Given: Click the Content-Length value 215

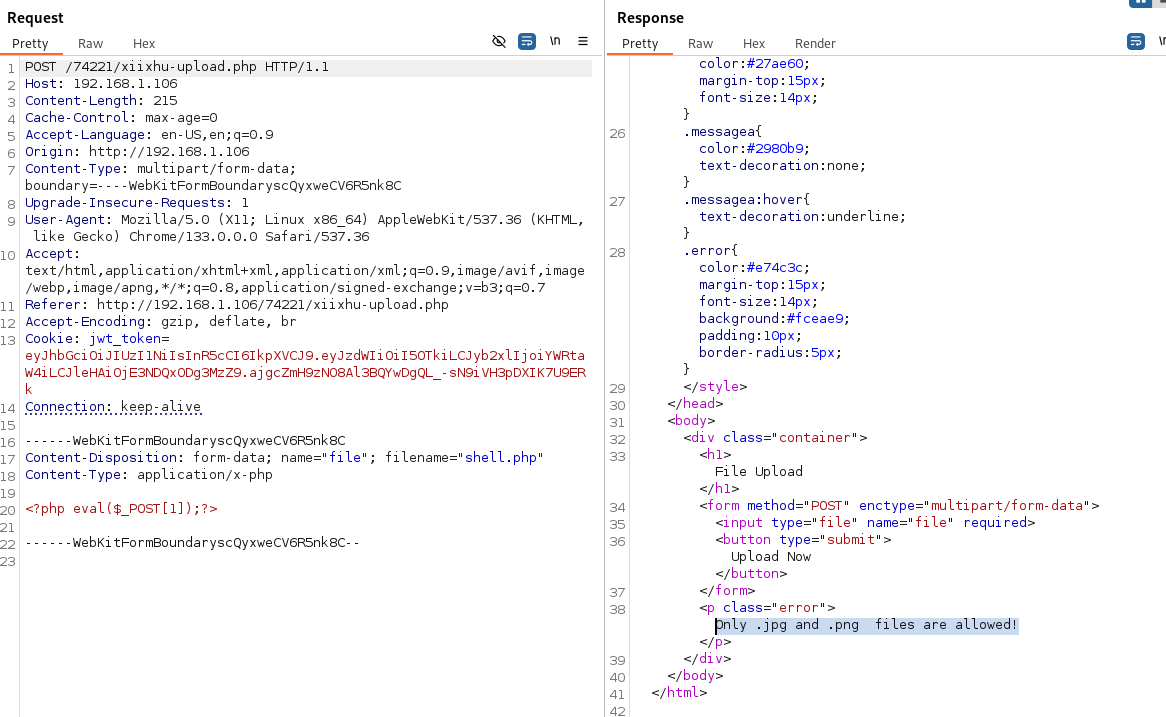Looking at the screenshot, I should (165, 101).
